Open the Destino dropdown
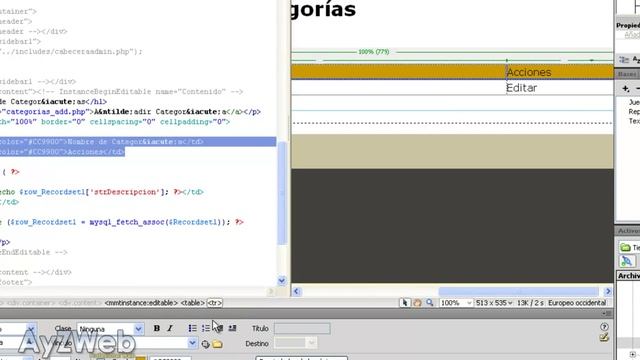The width and height of the screenshot is (640, 360). point(296,343)
